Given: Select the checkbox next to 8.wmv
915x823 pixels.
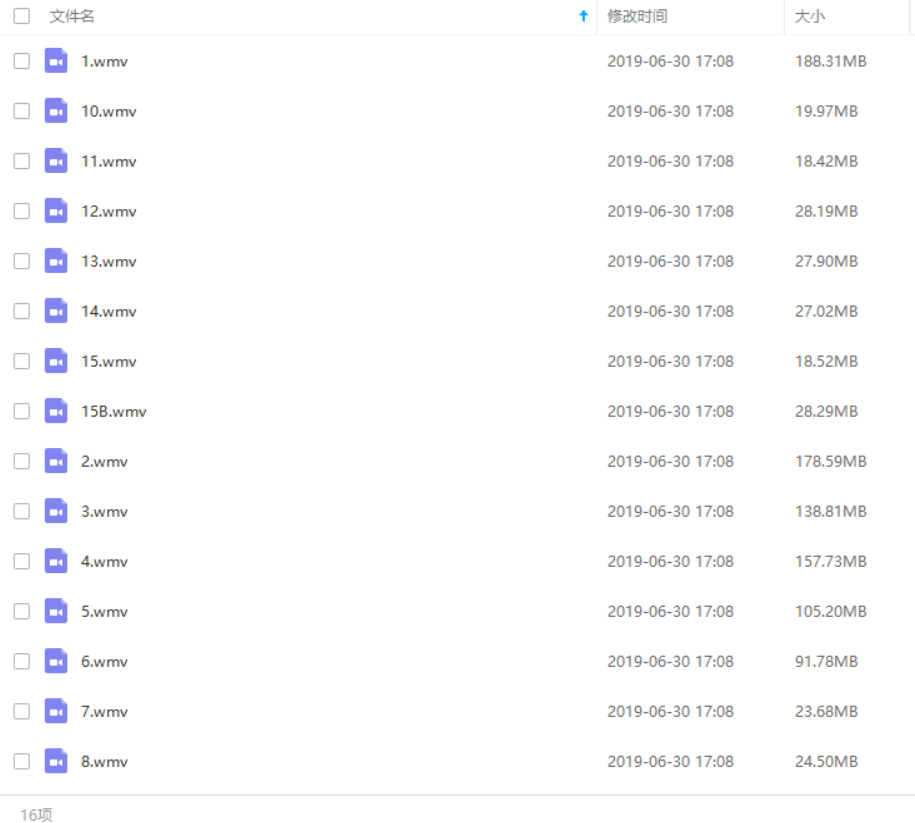Looking at the screenshot, I should click(22, 761).
